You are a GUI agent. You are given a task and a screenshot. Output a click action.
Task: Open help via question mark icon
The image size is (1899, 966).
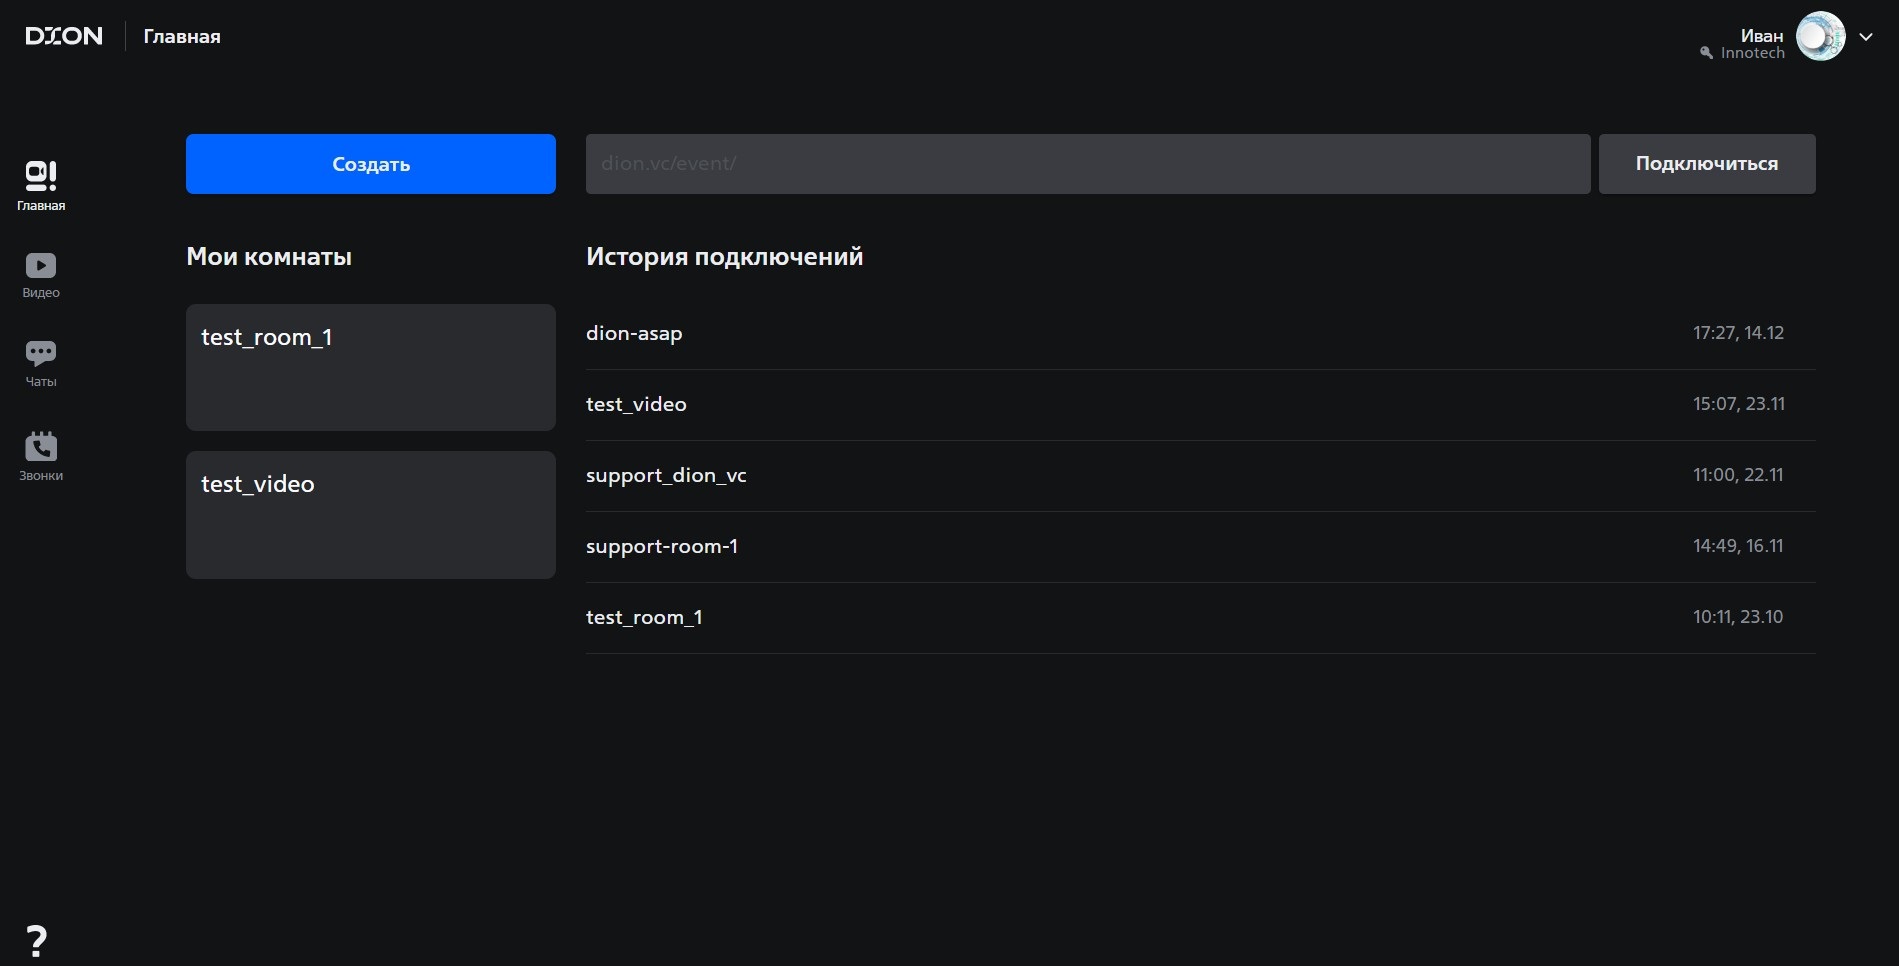point(36,941)
